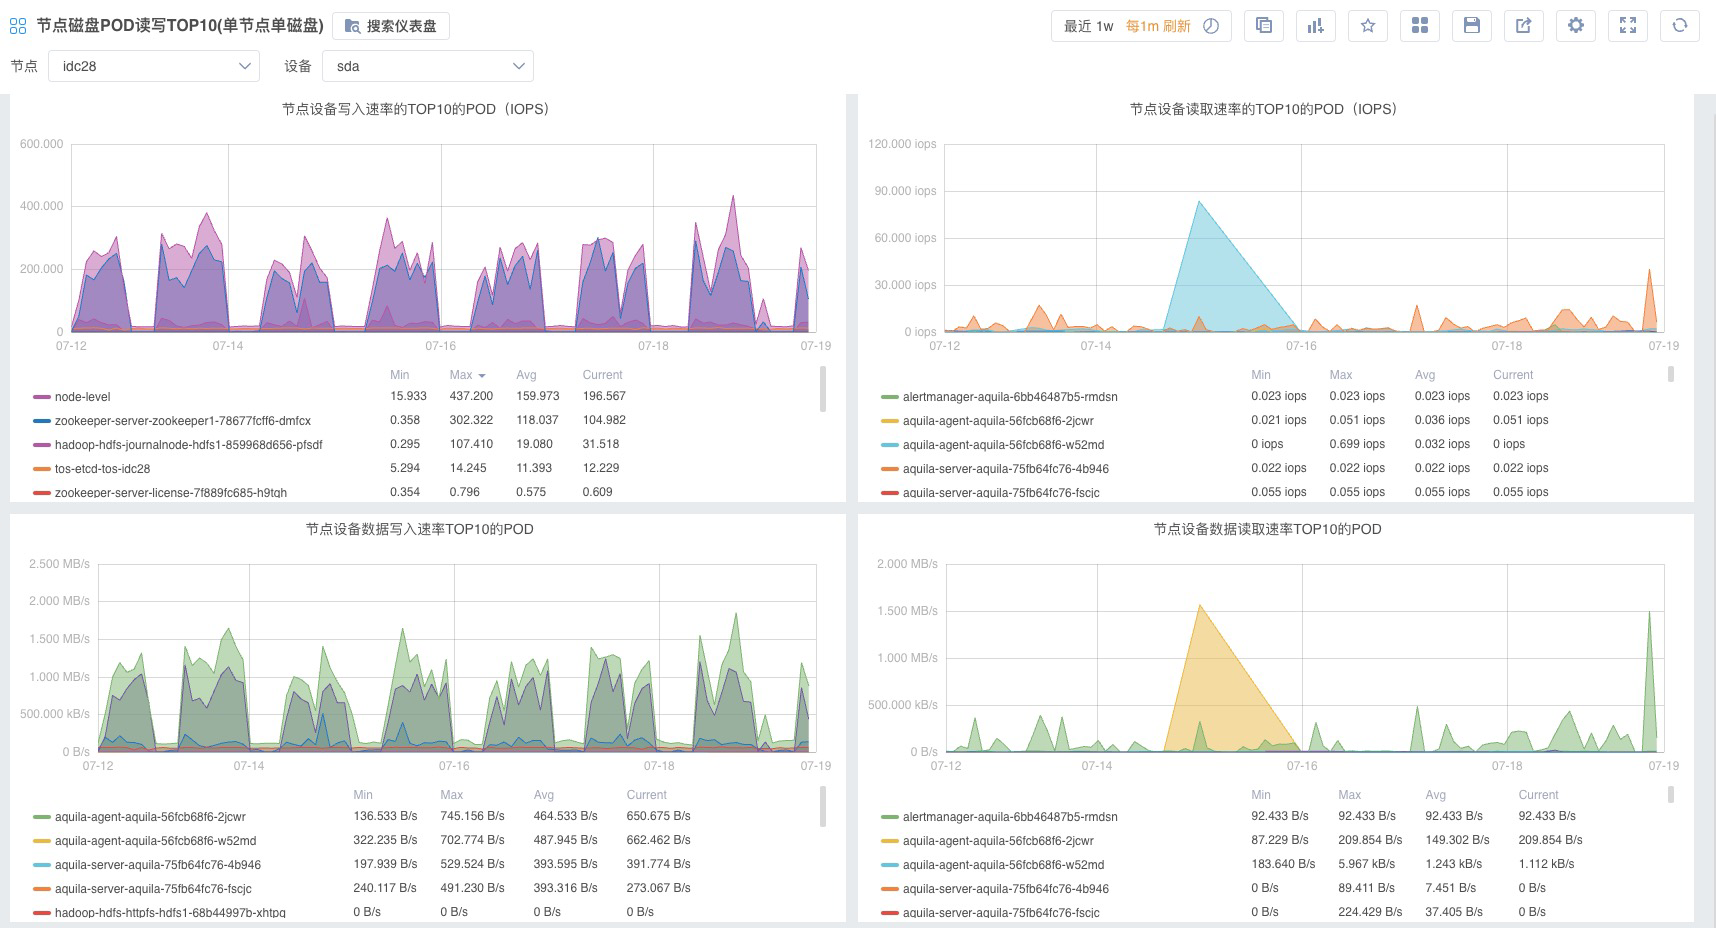Screen dimensions: 1716x928
Task: Toggle hadoop-hdfs-journalnode-hdfs1-859968d656-pfsdf series visibility
Action: [x=189, y=445]
